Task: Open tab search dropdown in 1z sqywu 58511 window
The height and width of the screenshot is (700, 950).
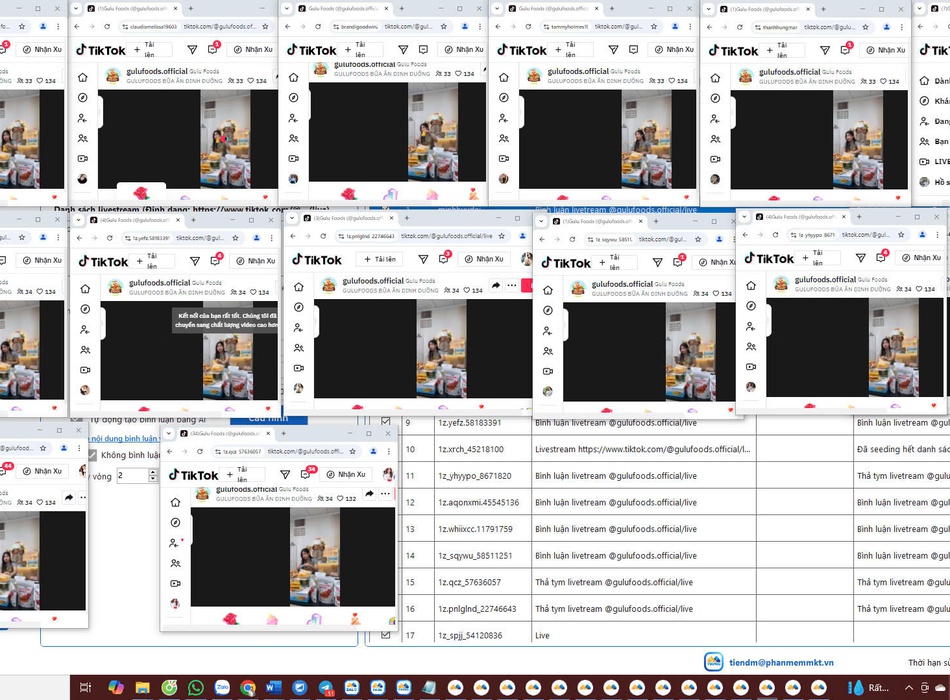Action: point(541,221)
